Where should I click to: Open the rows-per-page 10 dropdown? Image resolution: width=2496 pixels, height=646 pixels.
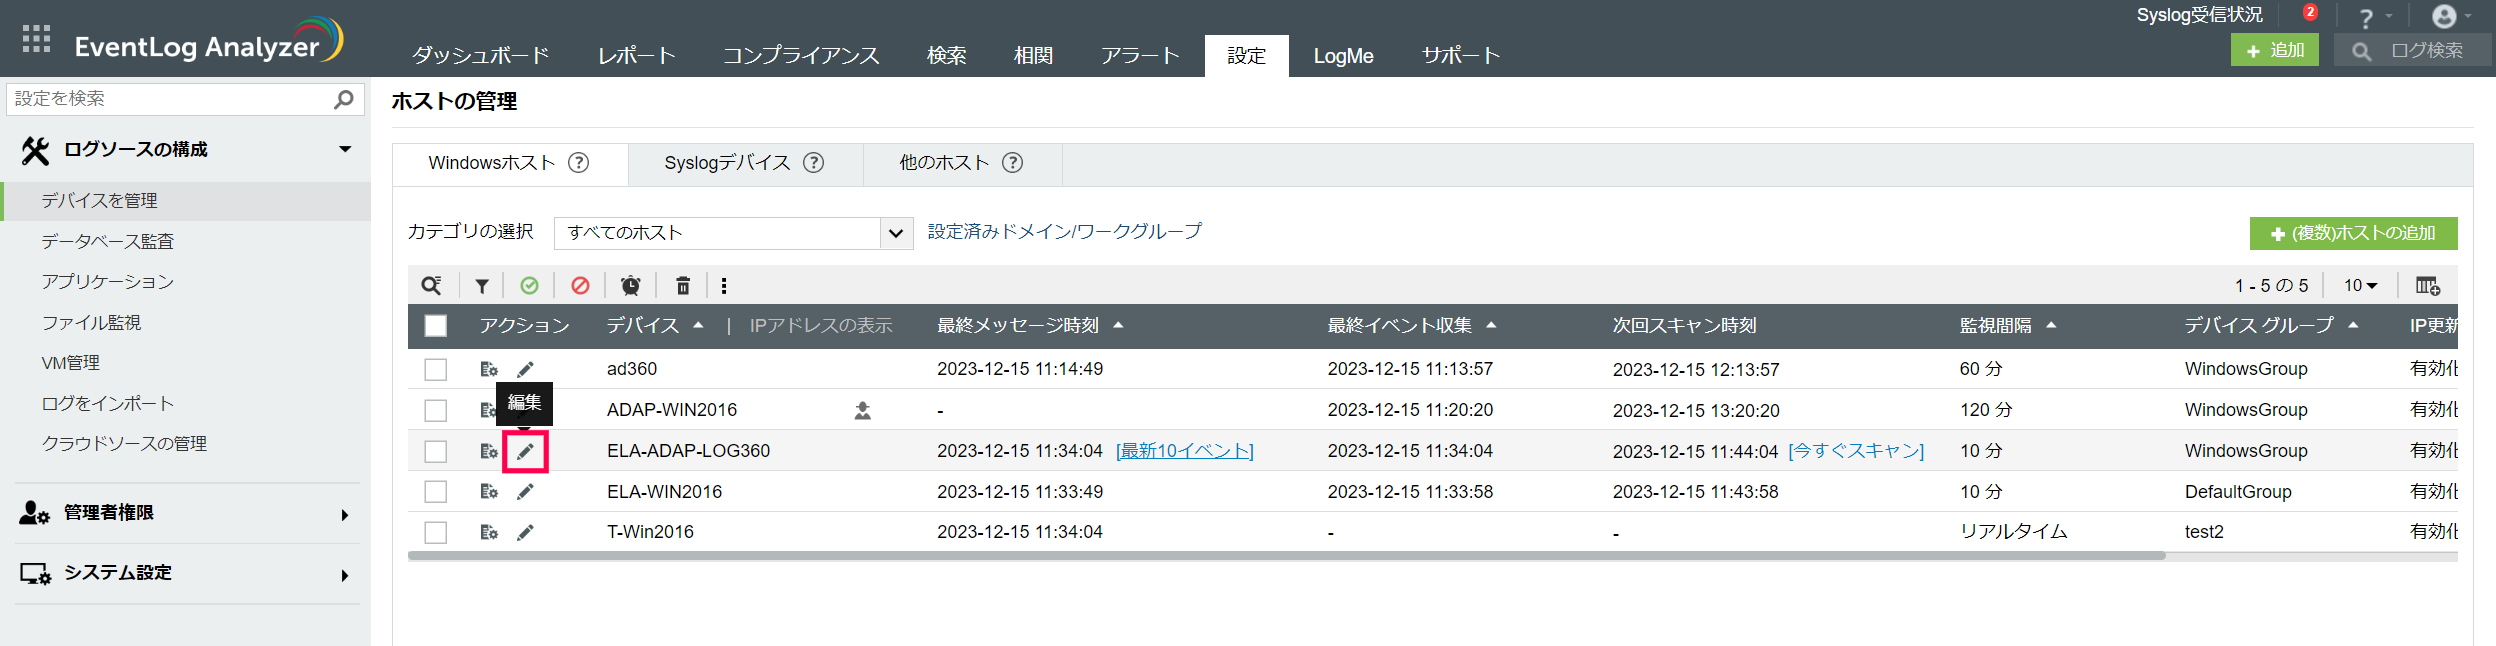point(2360,286)
